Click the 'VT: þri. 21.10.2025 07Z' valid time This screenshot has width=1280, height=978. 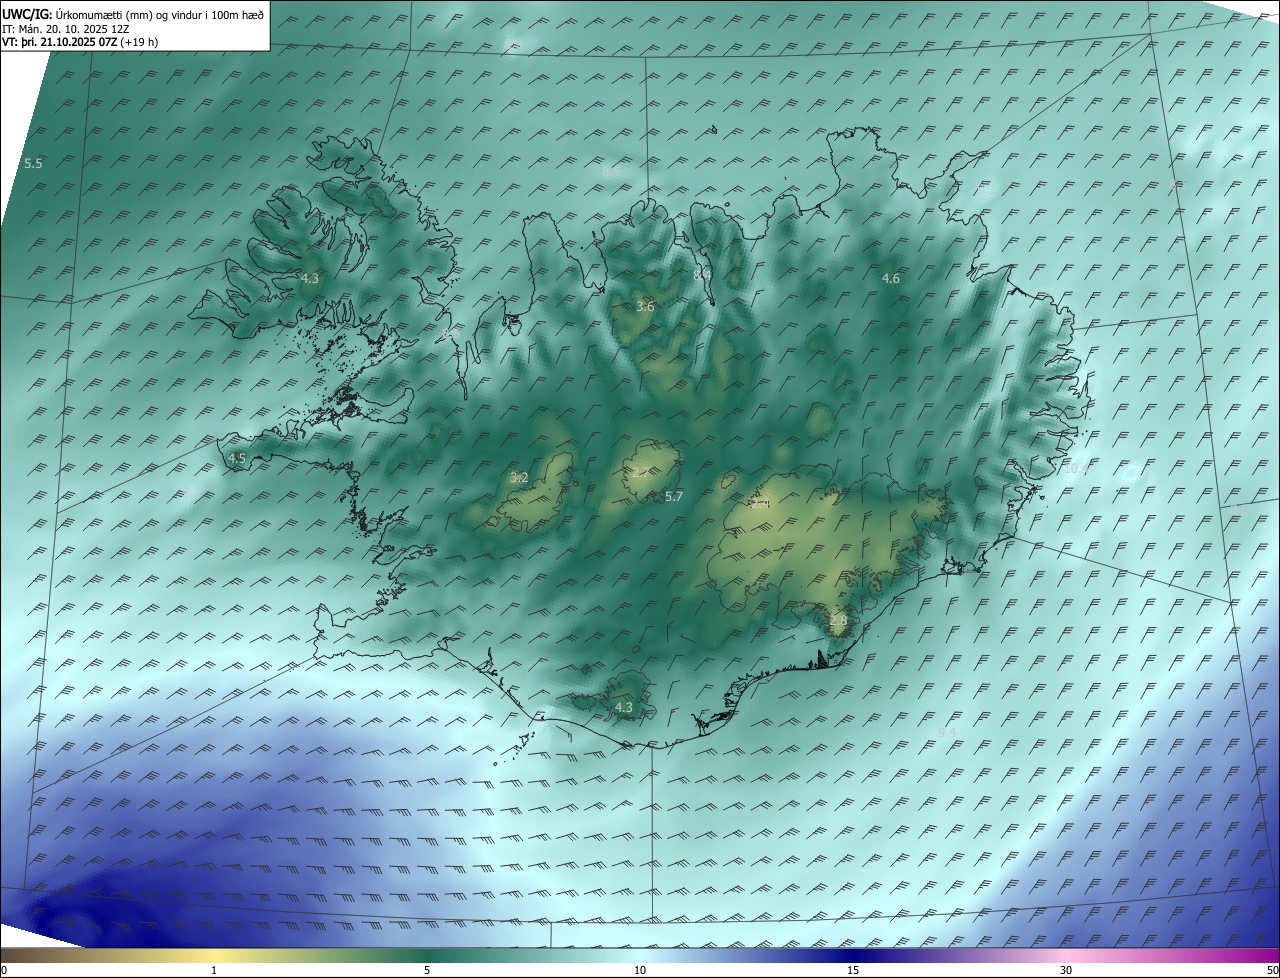59,42
